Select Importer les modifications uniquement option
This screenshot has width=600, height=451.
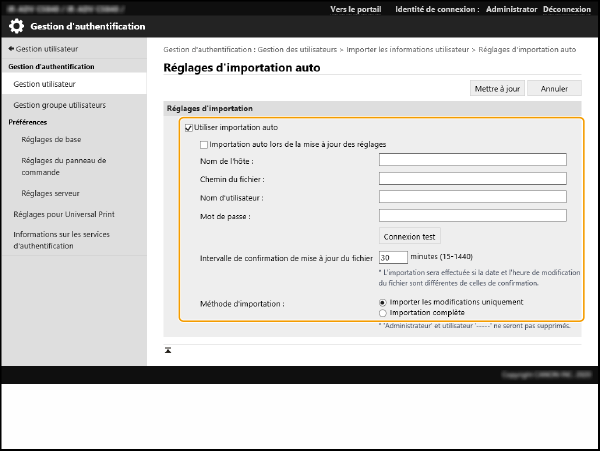(383, 301)
